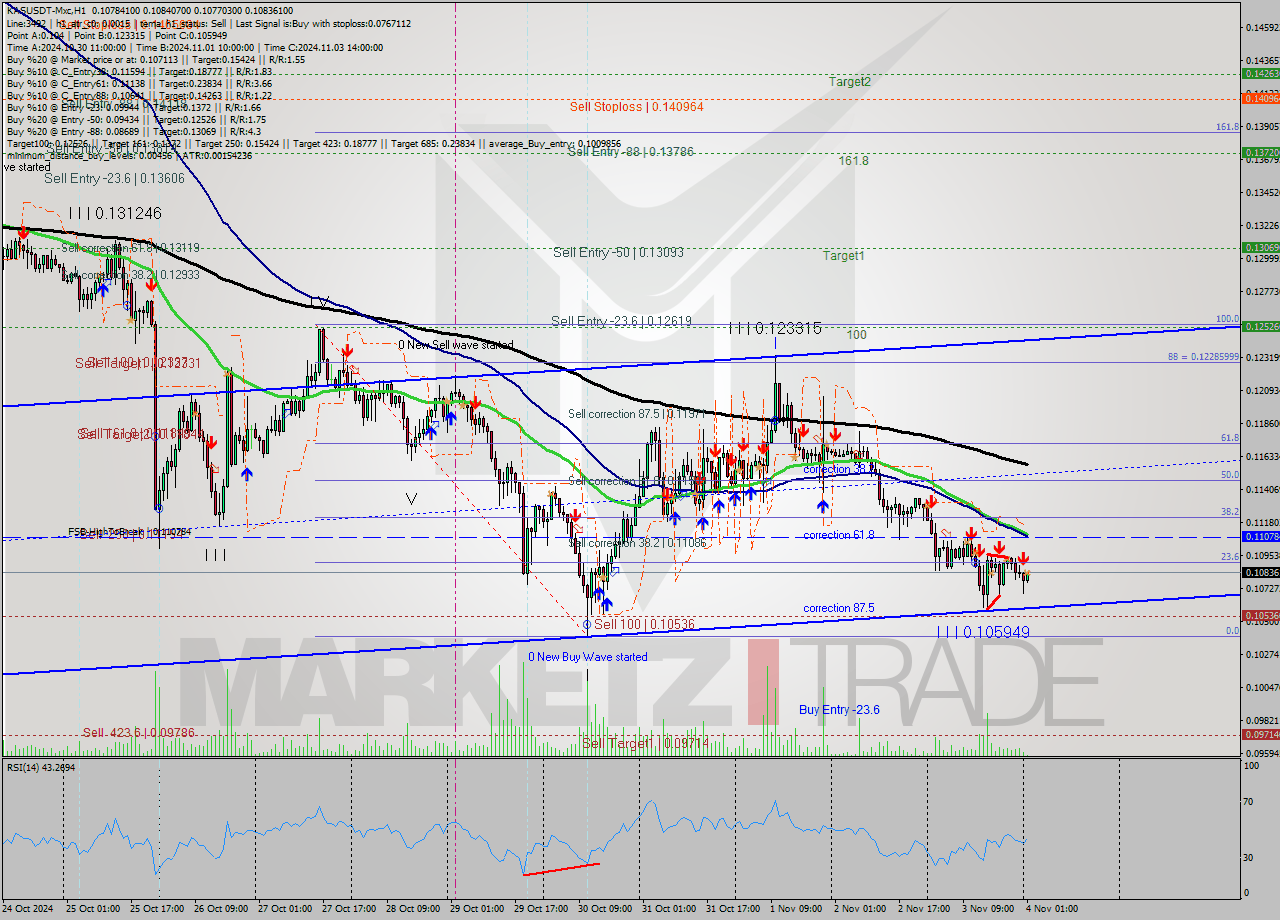The width and height of the screenshot is (1280, 920).
Task: Click the 0.13450 price axis tick
Action: pyautogui.click(x=1262, y=192)
